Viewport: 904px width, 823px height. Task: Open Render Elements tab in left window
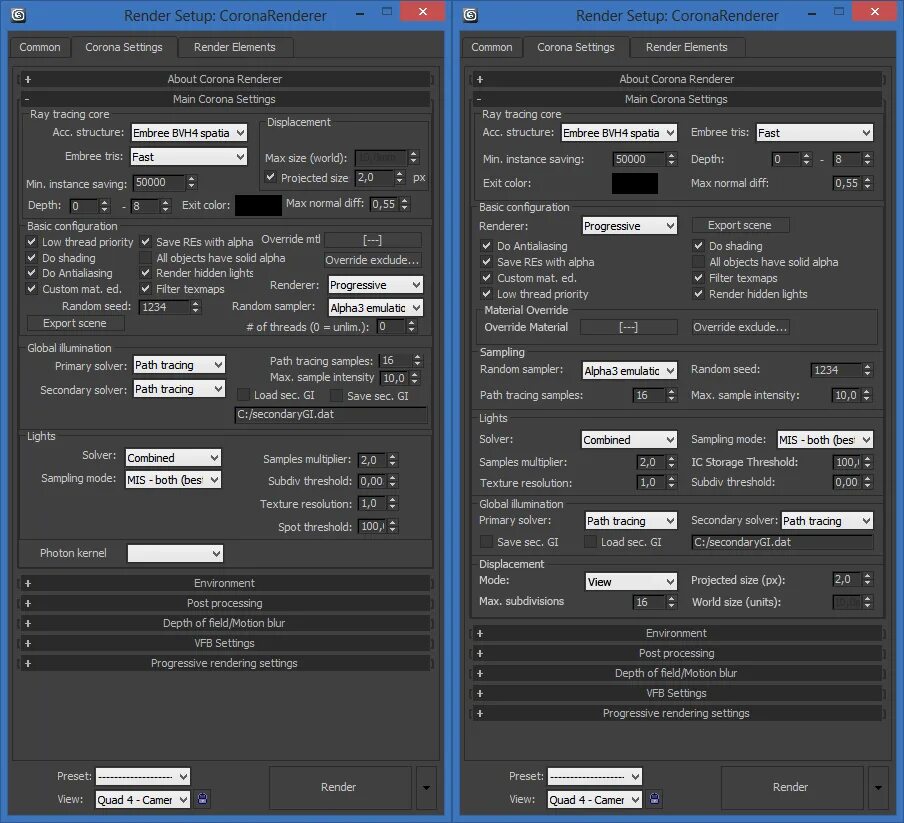click(x=235, y=47)
